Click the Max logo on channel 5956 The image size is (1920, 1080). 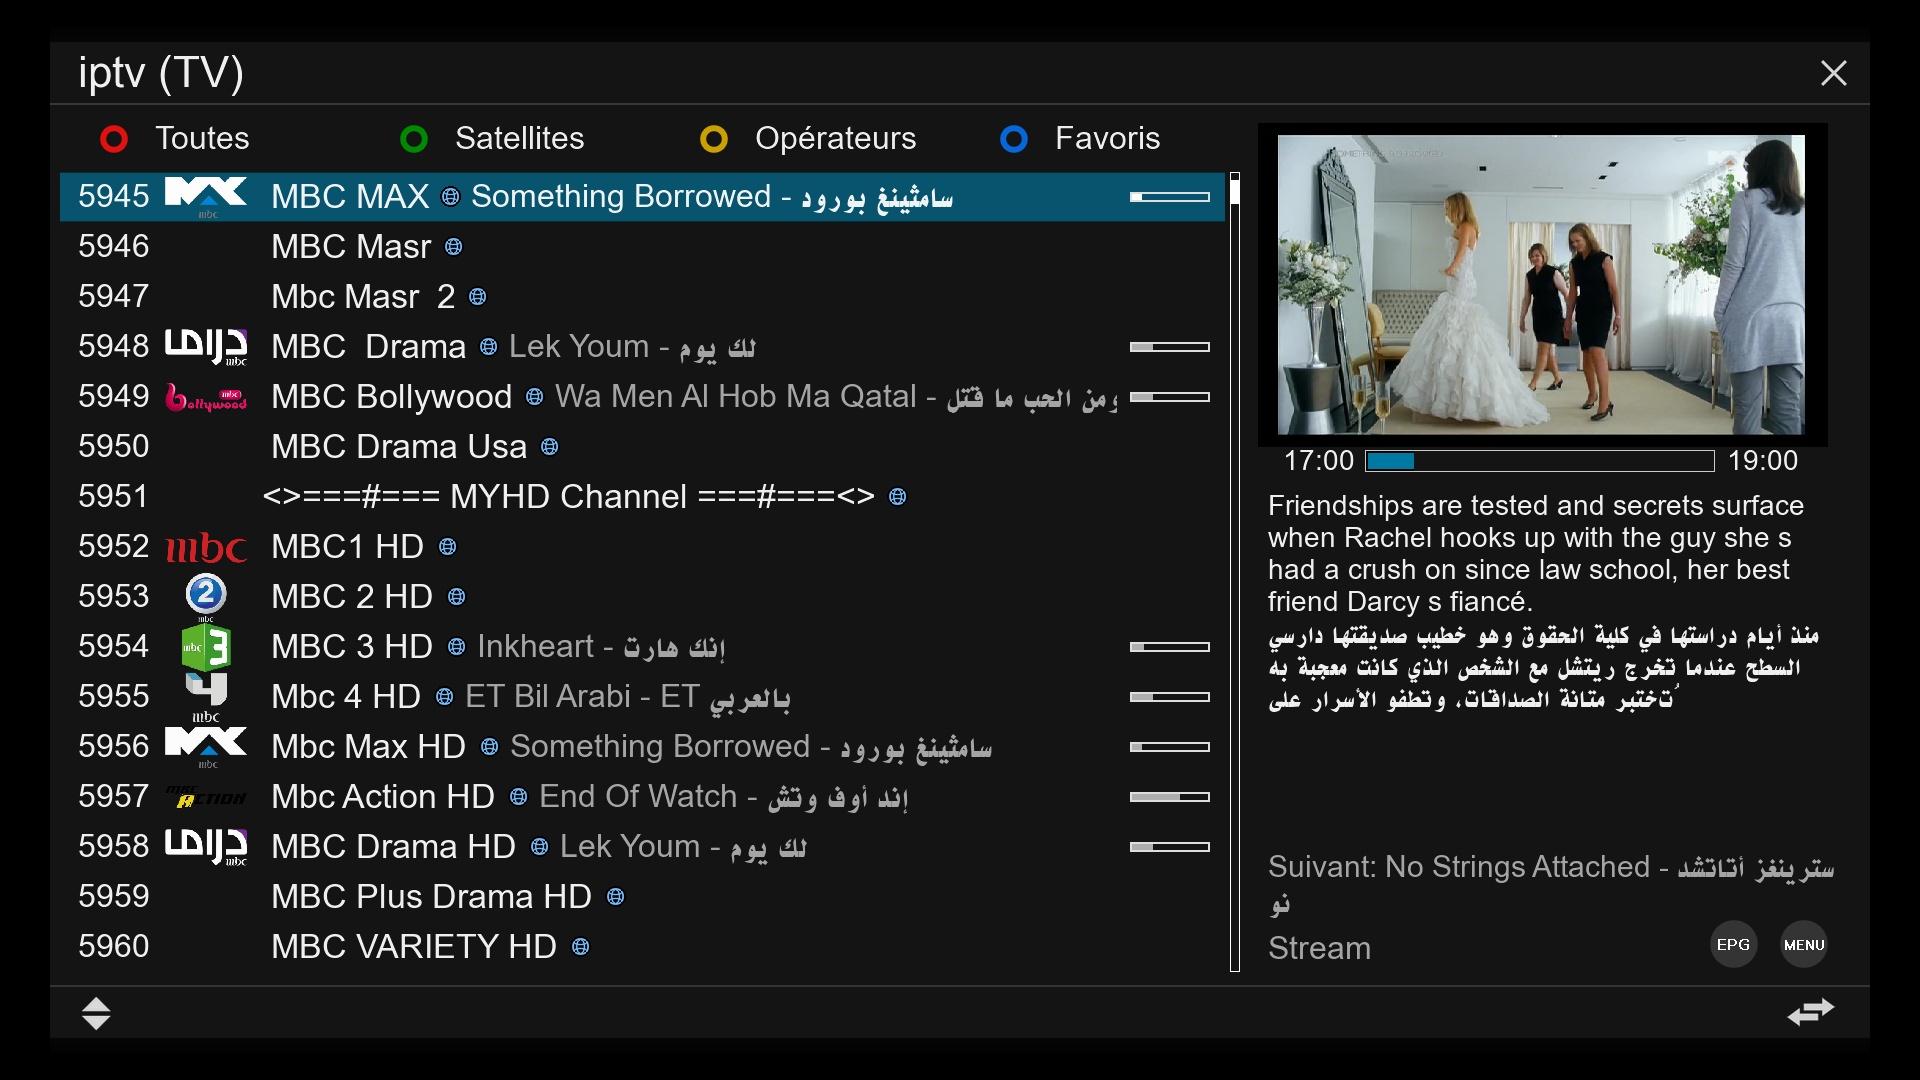tap(206, 746)
